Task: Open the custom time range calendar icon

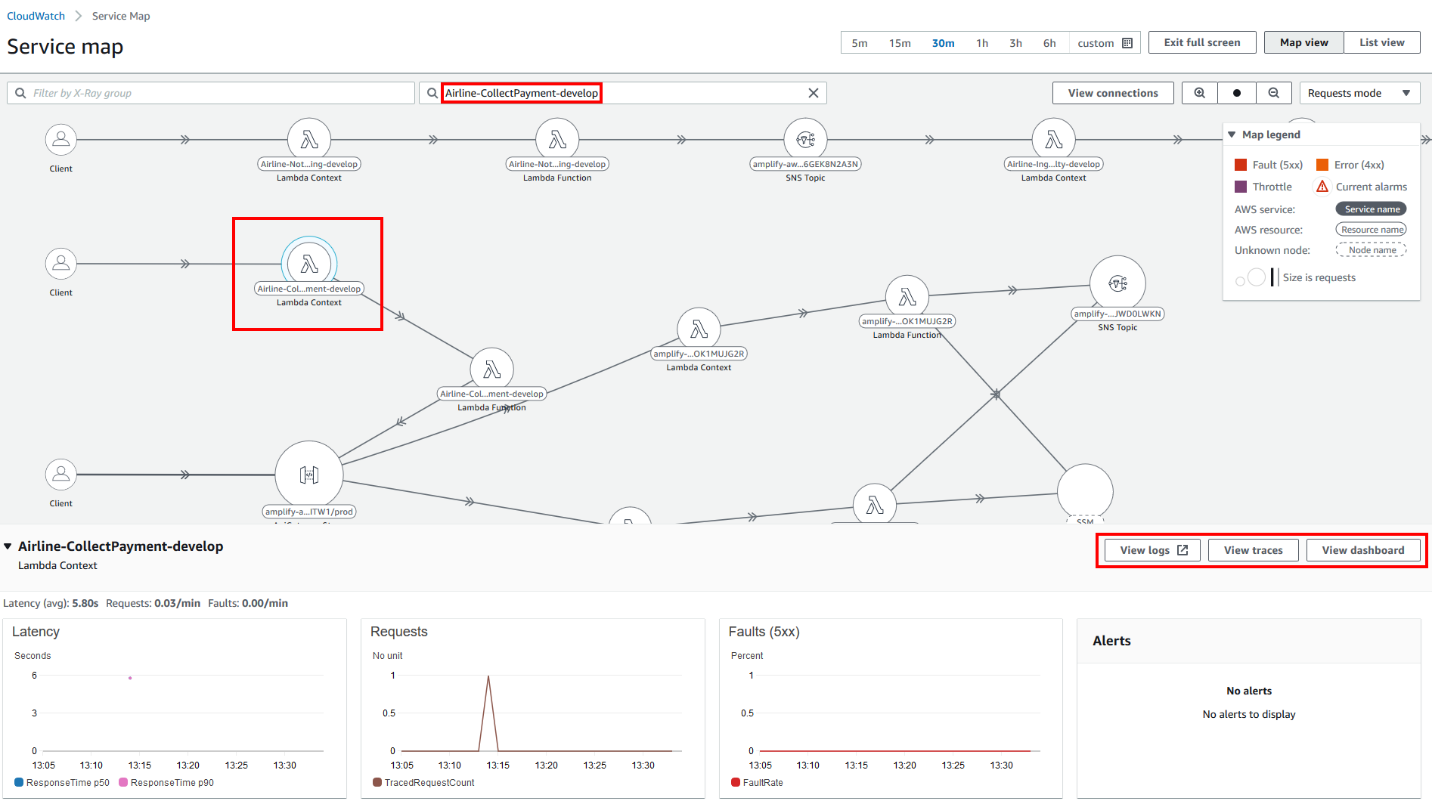Action: coord(1125,43)
